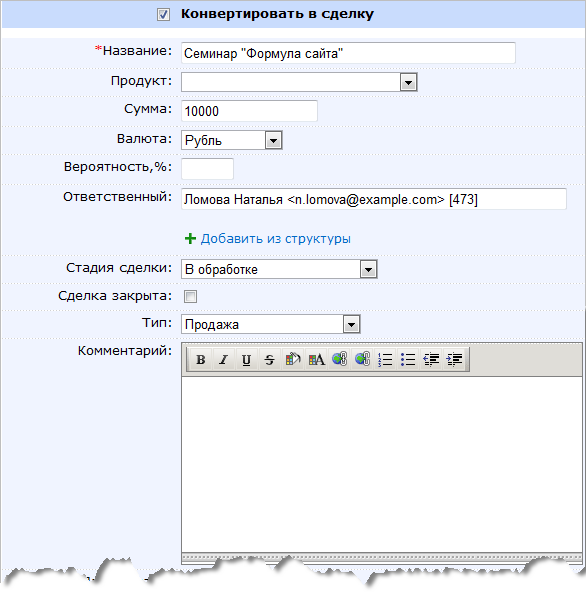
Task: Open background color picker in comment toolbar
Action: (293, 359)
